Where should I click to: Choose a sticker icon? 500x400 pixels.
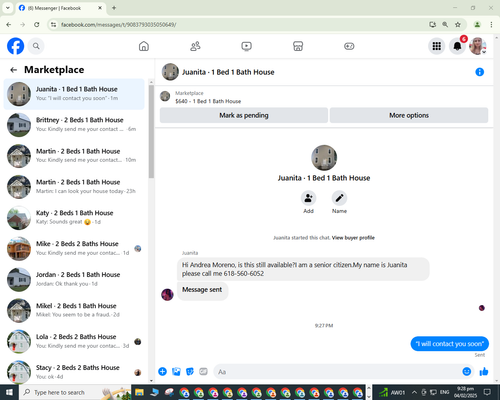click(190, 371)
